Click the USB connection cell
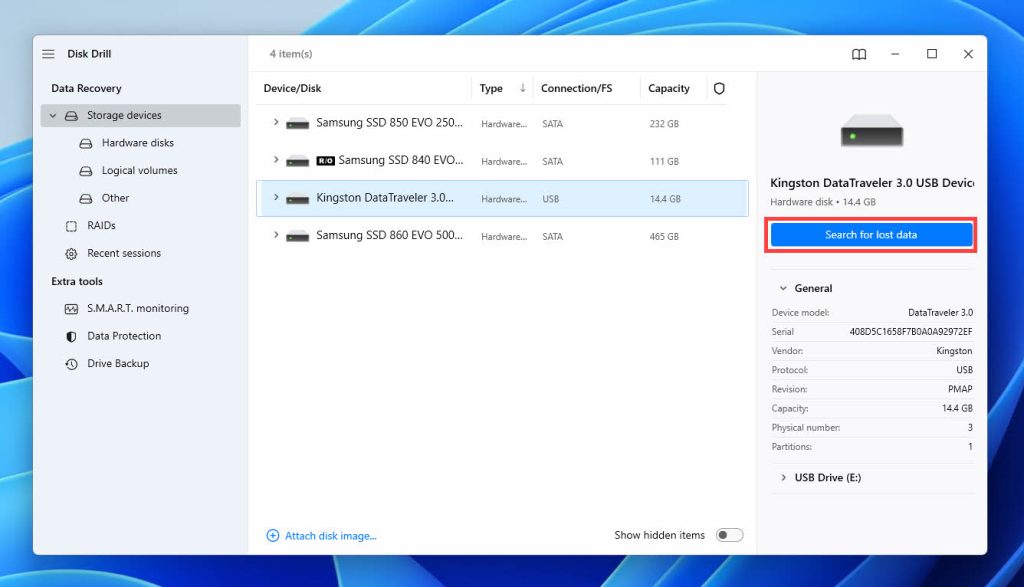The height and width of the screenshot is (587, 1024). tap(551, 199)
